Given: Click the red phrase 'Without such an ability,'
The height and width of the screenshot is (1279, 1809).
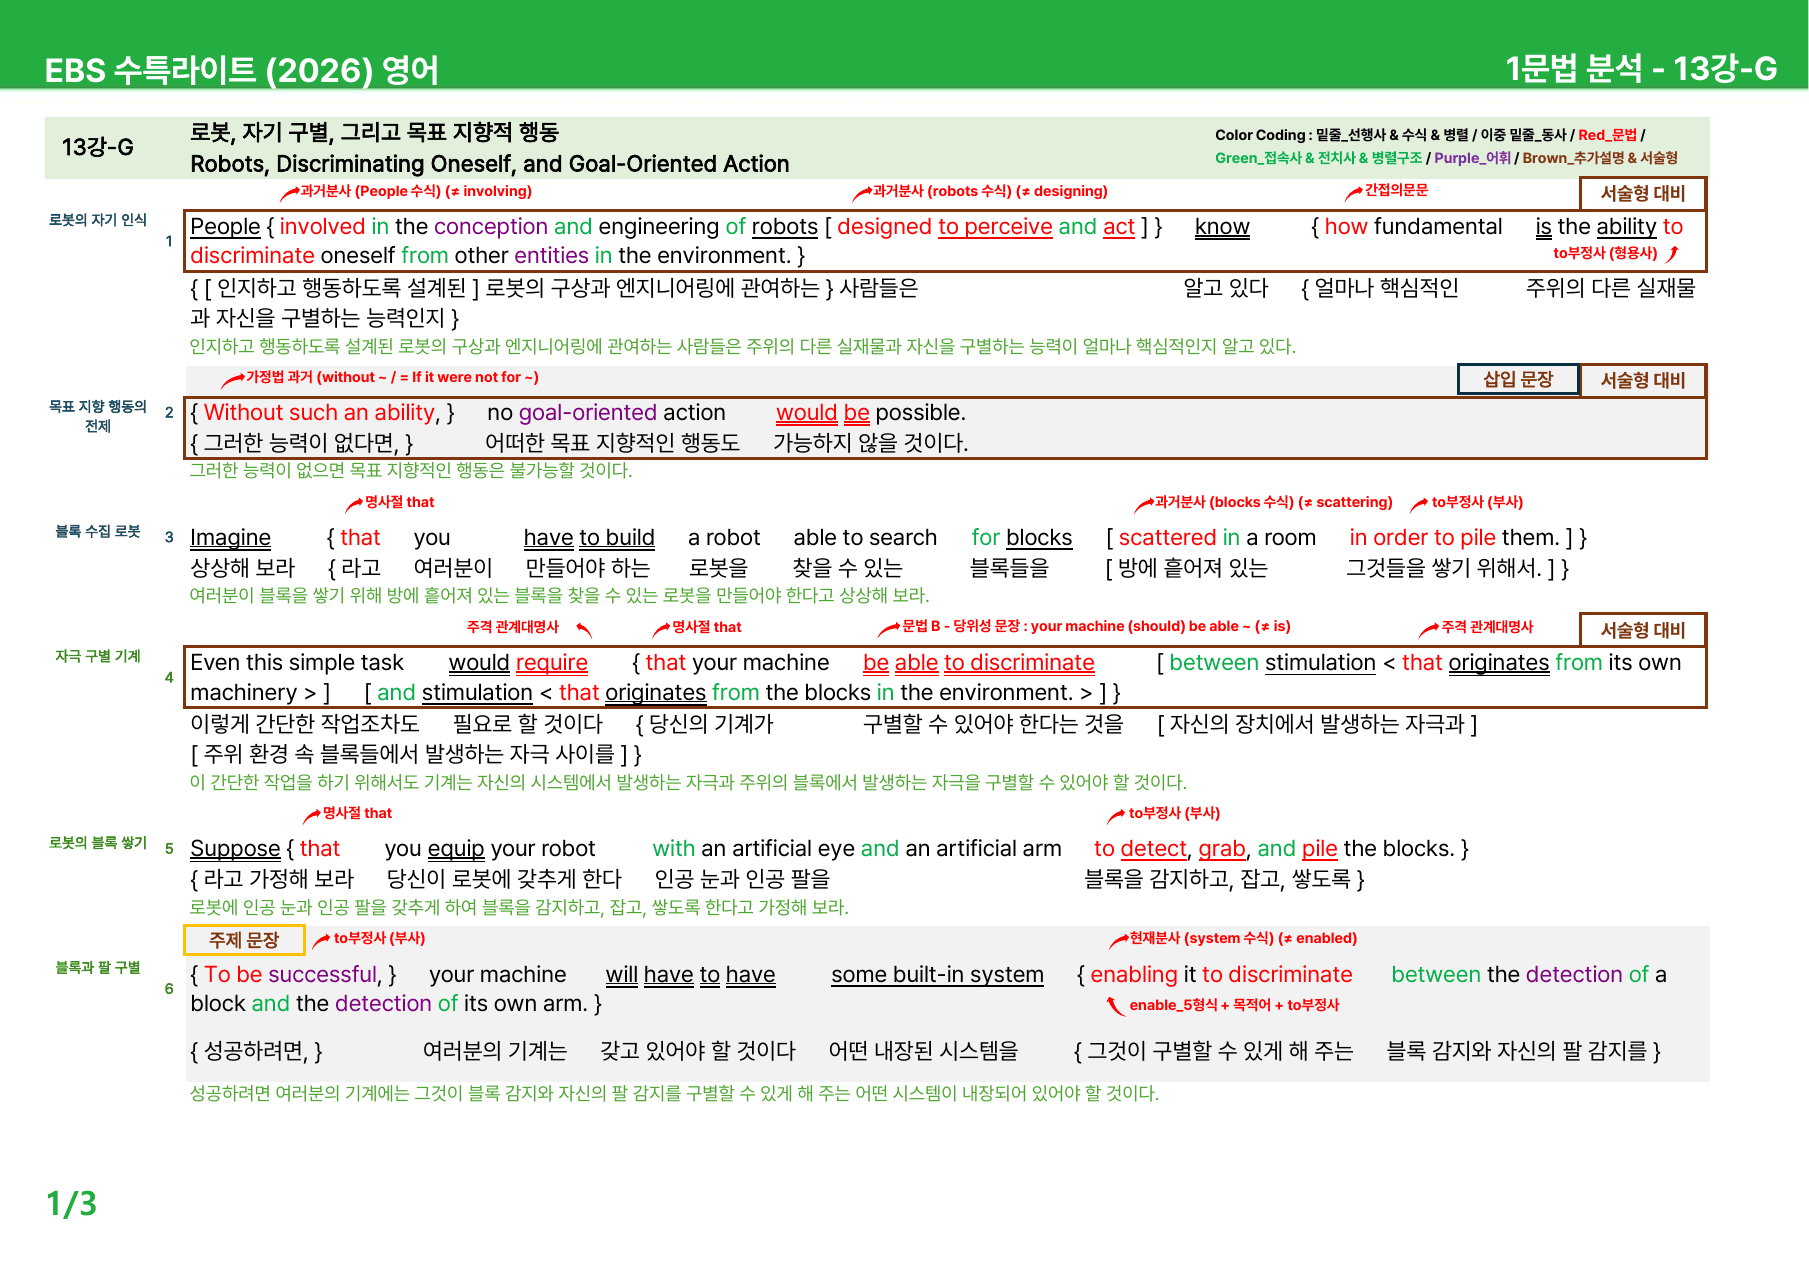Looking at the screenshot, I should click(322, 413).
